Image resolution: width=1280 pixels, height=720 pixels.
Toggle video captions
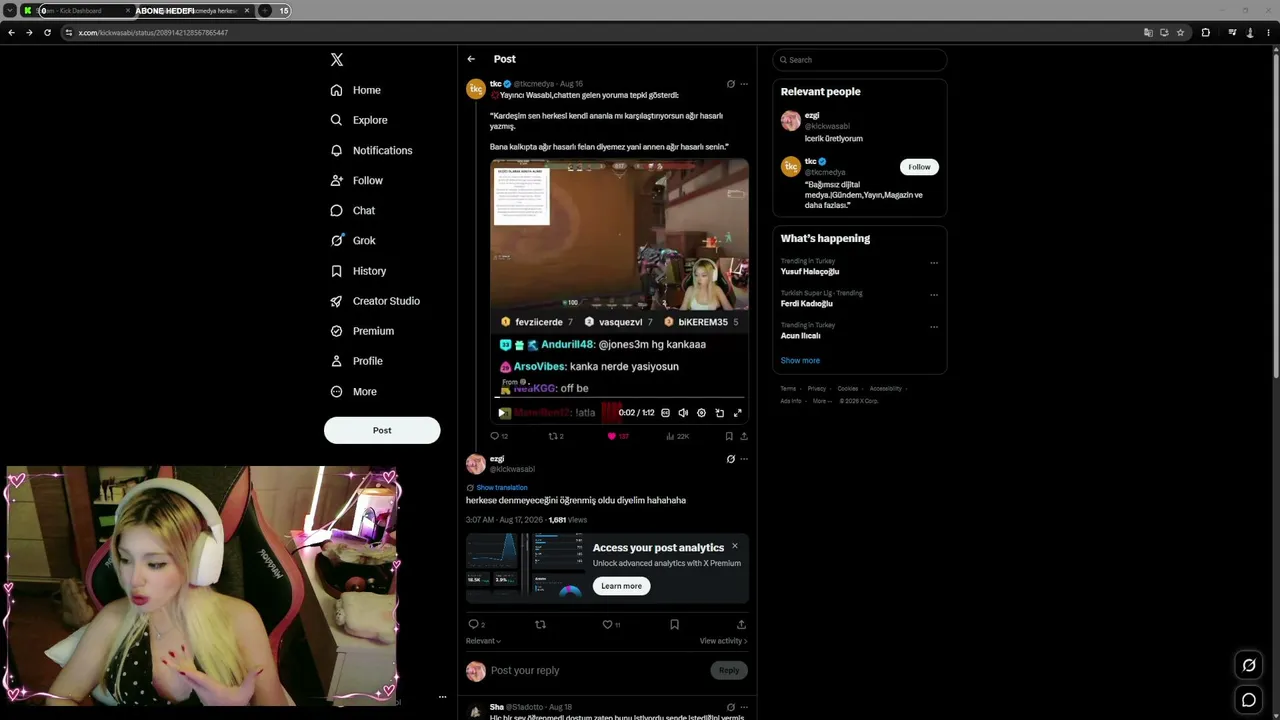[665, 413]
